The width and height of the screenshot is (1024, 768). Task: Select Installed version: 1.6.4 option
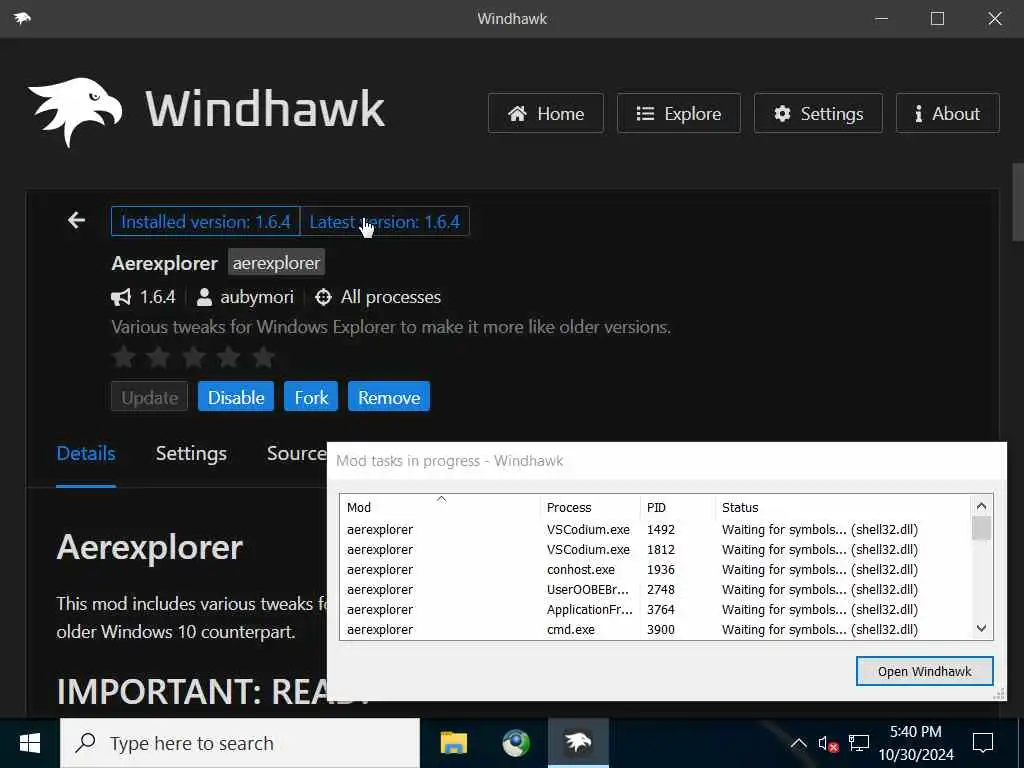pyautogui.click(x=206, y=221)
